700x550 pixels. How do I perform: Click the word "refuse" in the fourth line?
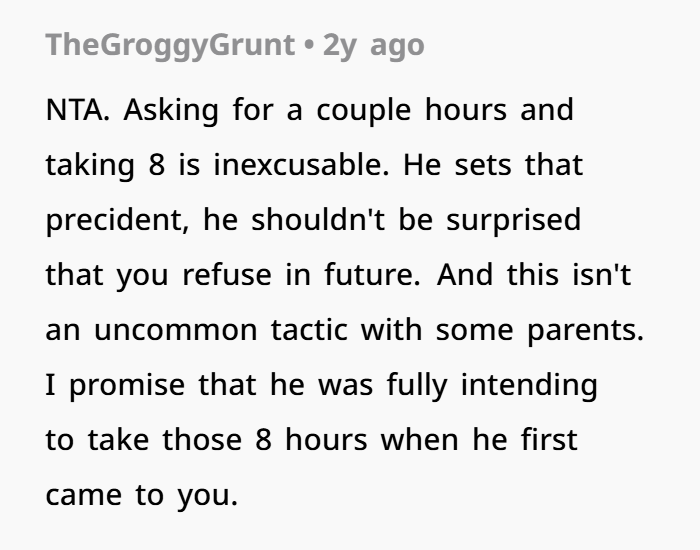click(x=227, y=275)
